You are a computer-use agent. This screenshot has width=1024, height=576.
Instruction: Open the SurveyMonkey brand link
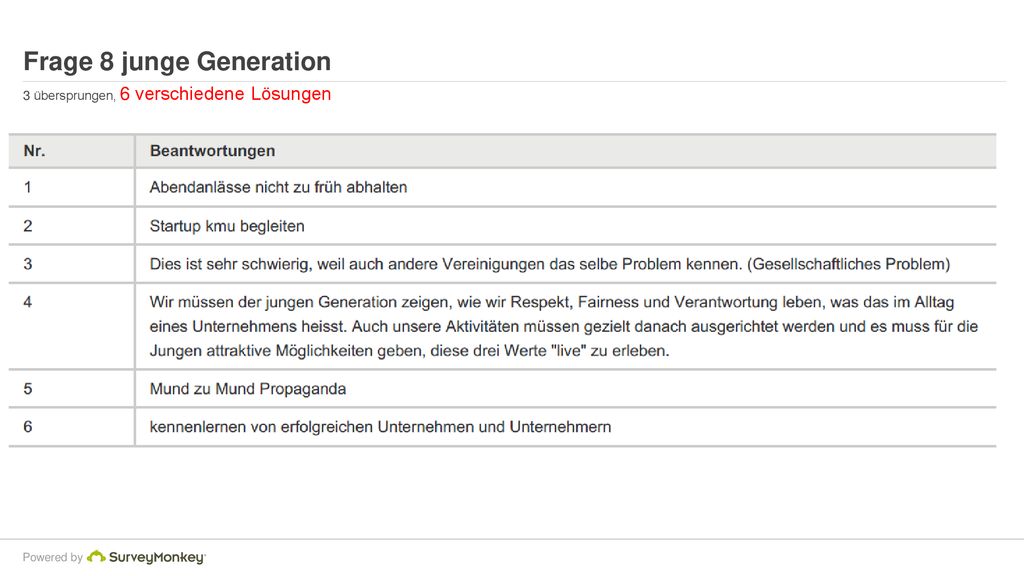(x=157, y=557)
